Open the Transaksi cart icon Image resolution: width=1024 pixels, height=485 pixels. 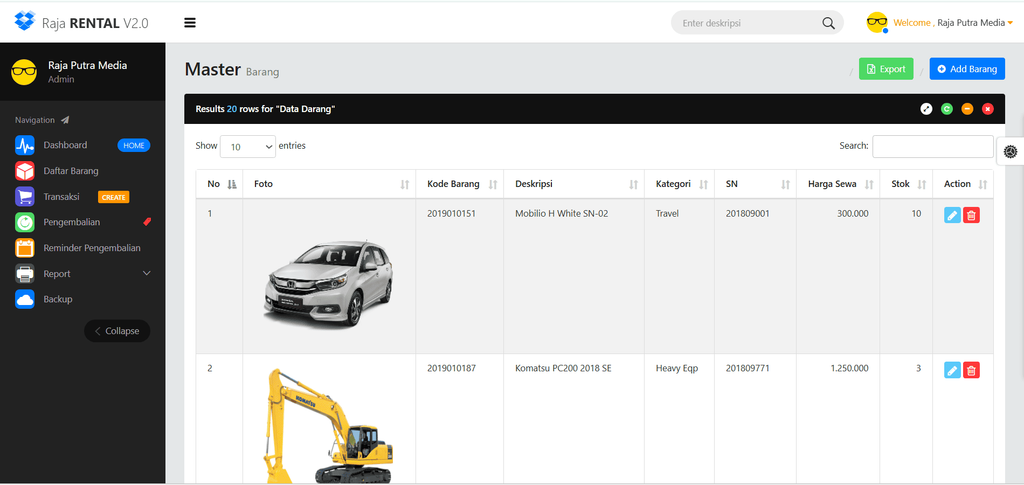(25, 196)
